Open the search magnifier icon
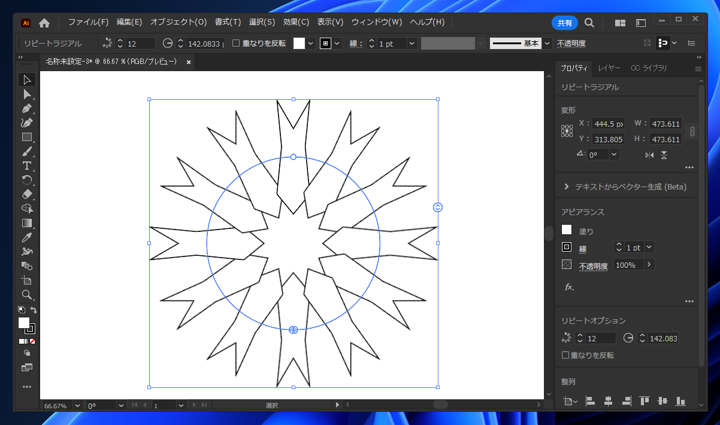Image resolution: width=720 pixels, height=425 pixels. click(x=589, y=22)
